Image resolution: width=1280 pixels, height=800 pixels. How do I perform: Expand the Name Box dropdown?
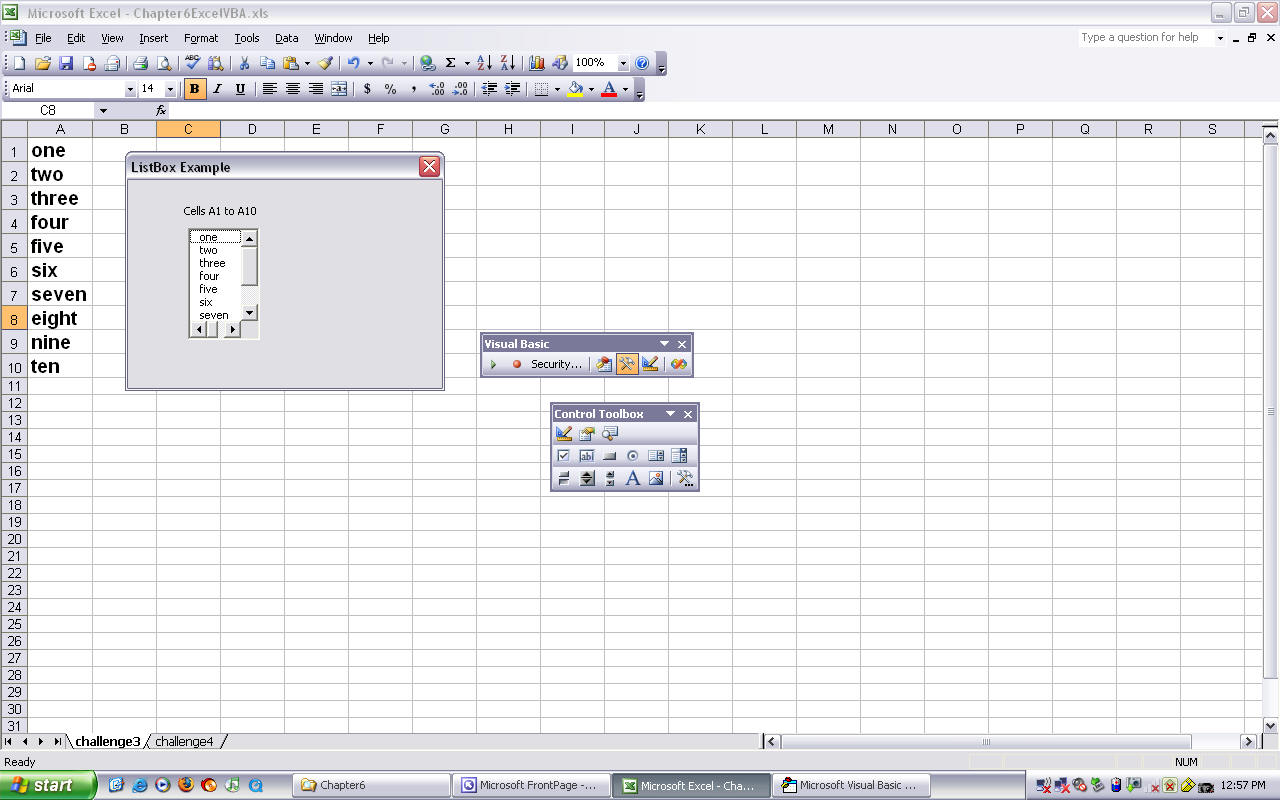point(103,110)
